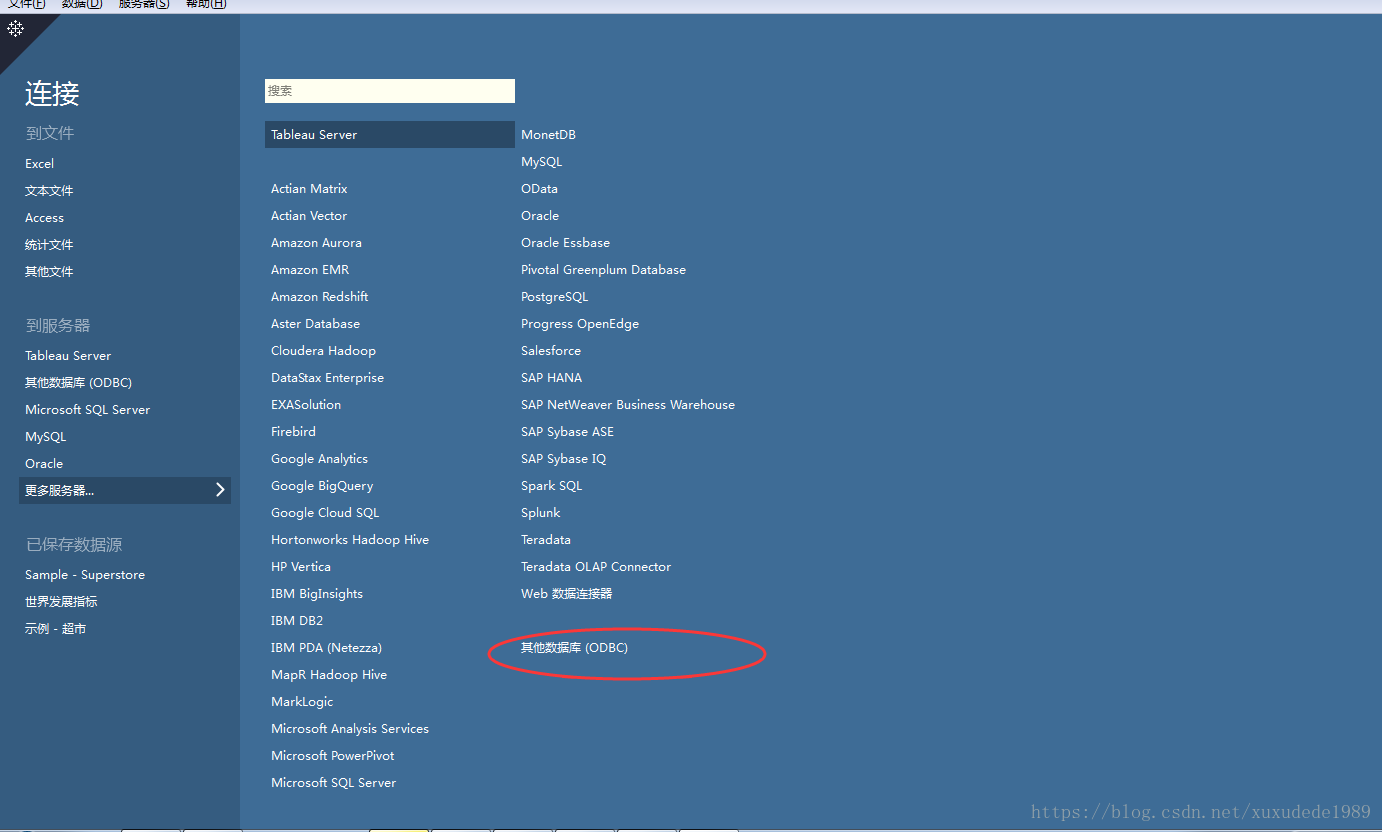
Task: Choose Spark SQL connector
Action: 551,486
